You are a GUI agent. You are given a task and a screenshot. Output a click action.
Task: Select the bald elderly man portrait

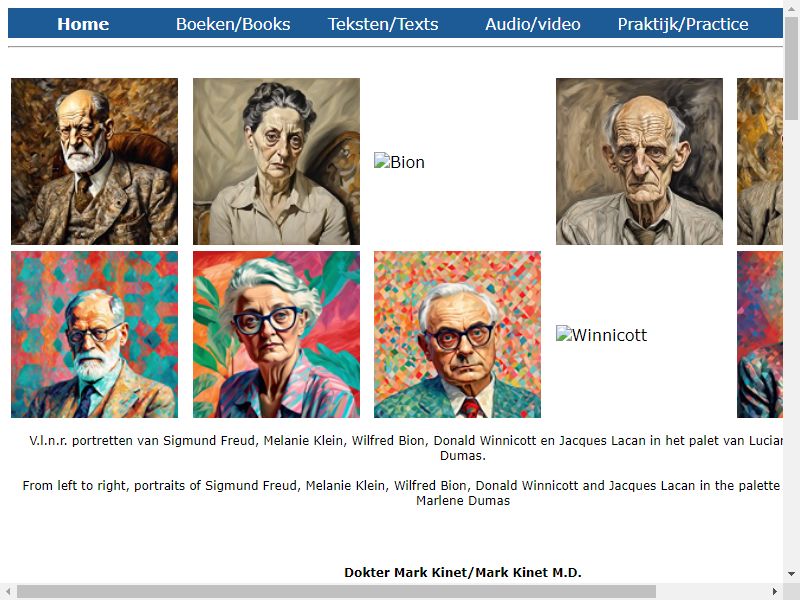(639, 161)
